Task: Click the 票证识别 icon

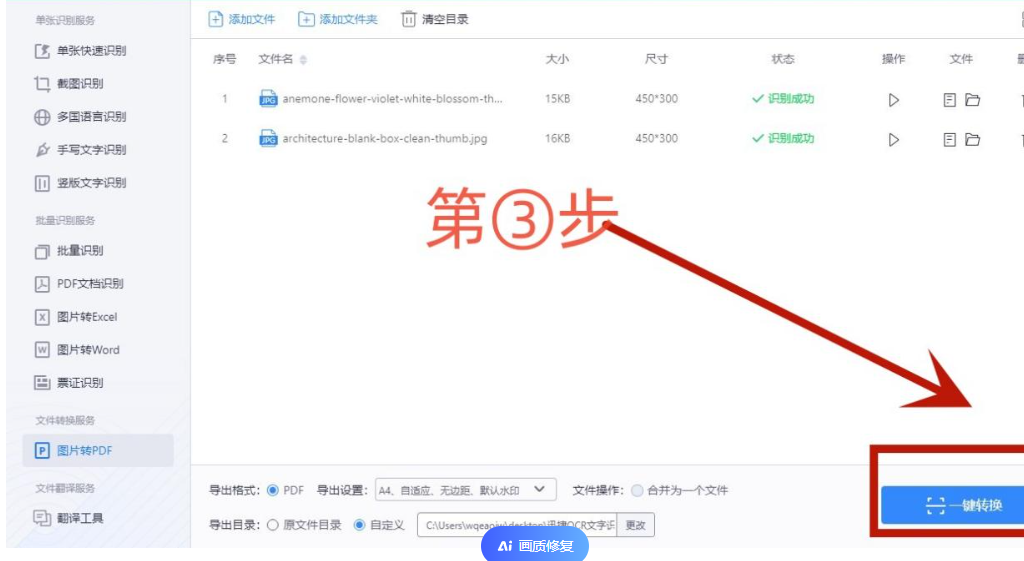Action: click(x=42, y=383)
